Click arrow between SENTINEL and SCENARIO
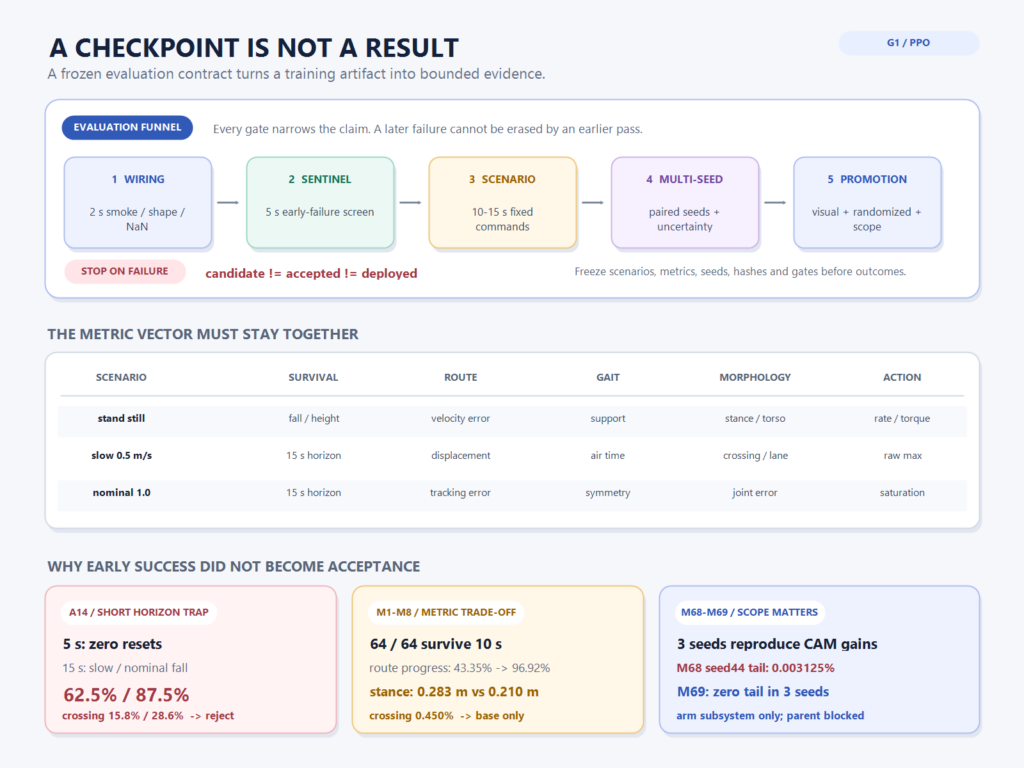Viewport: 1024px width, 768px height. click(411, 202)
